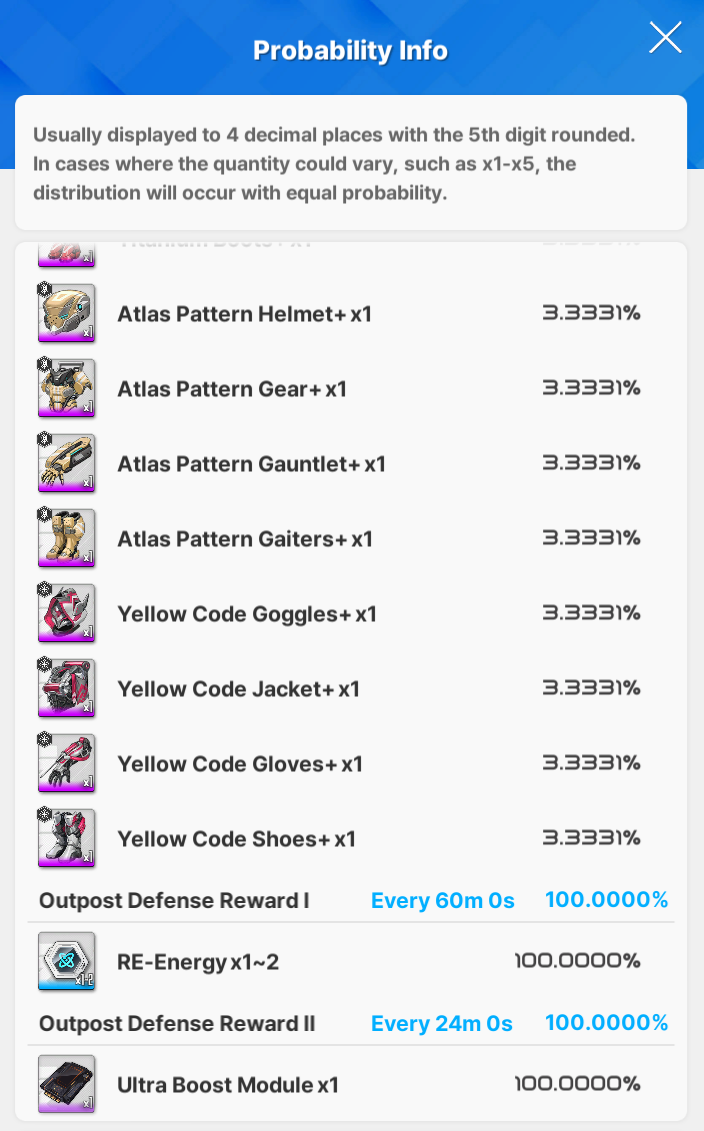Click the Yellow Code Shoes+ icon
This screenshot has width=704, height=1131.
[67, 838]
